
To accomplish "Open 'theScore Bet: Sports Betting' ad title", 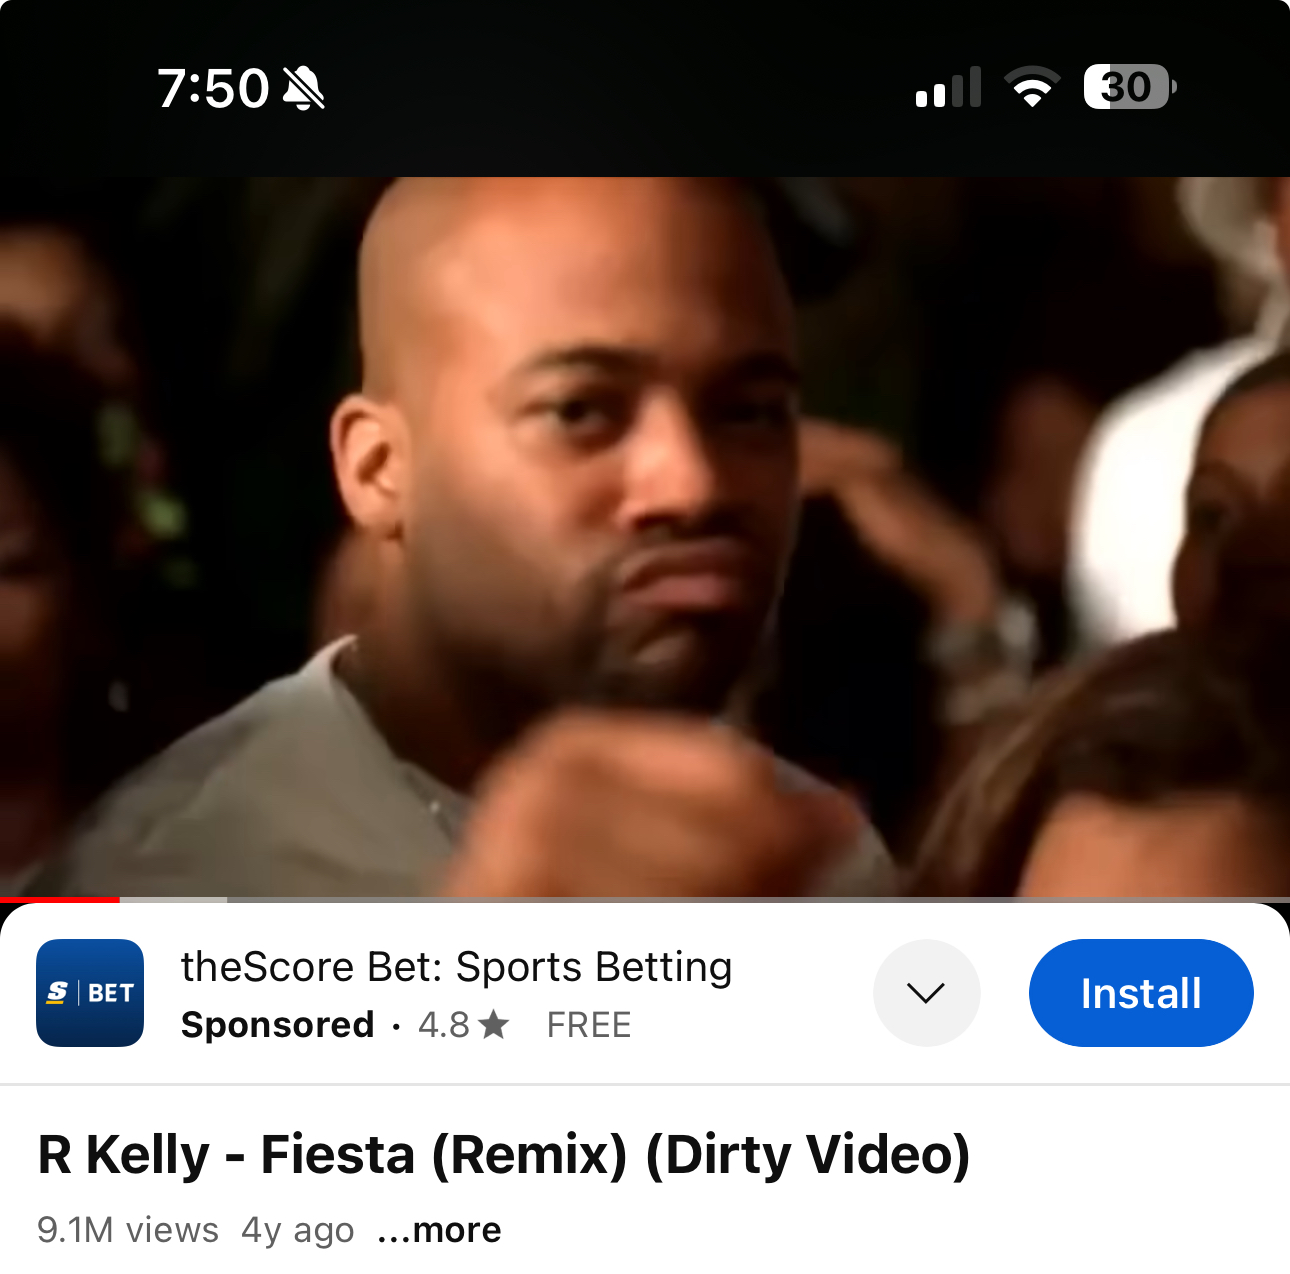I will pyautogui.click(x=456, y=967).
